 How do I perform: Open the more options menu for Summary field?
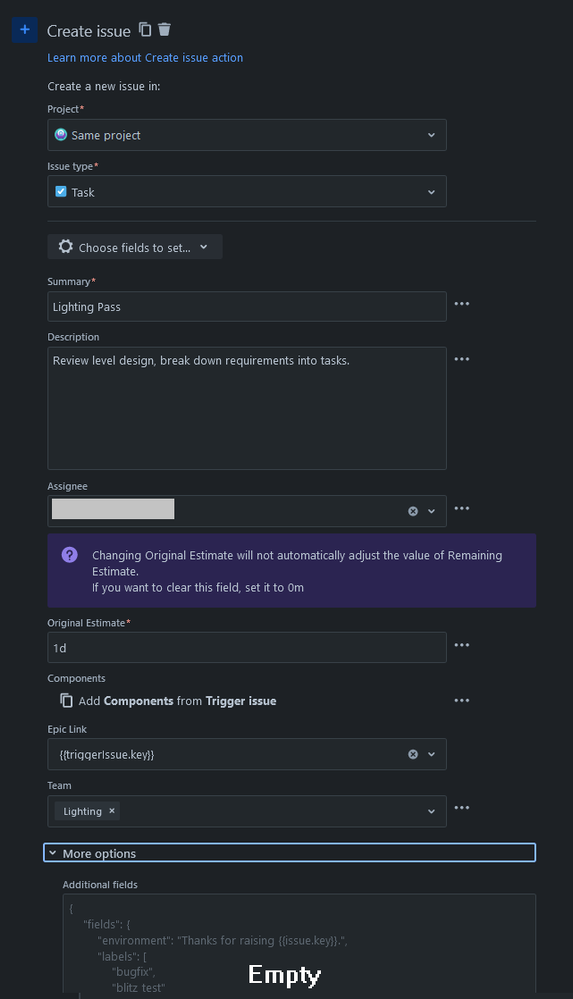(461, 304)
